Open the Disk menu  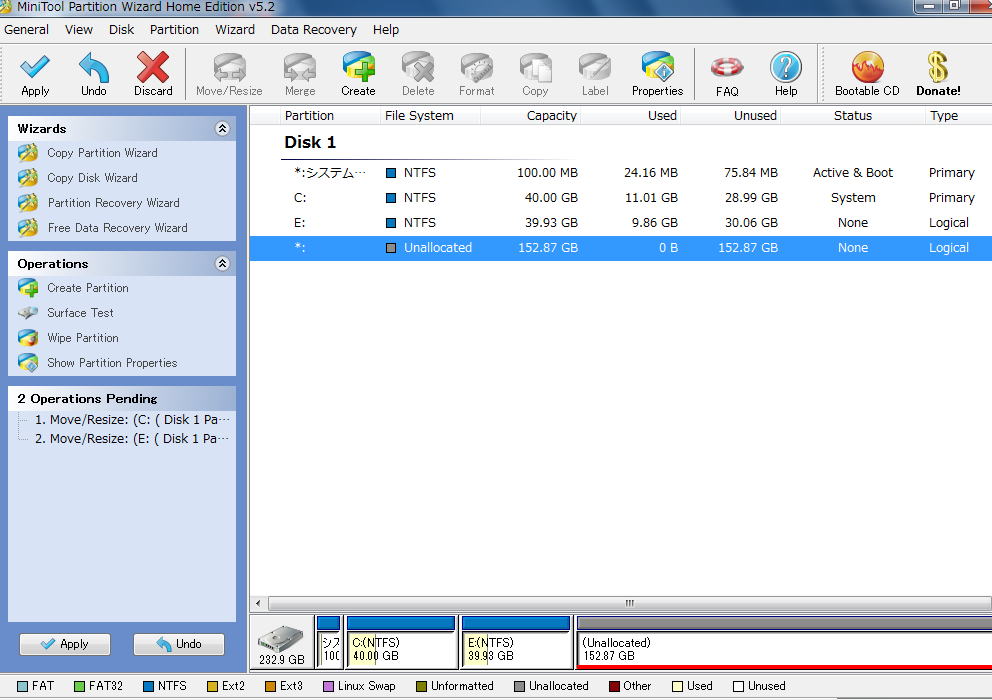pyautogui.click(x=121, y=30)
